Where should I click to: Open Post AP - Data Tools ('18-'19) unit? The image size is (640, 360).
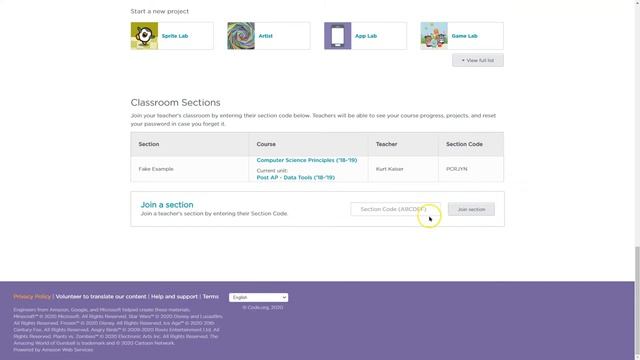(296, 178)
